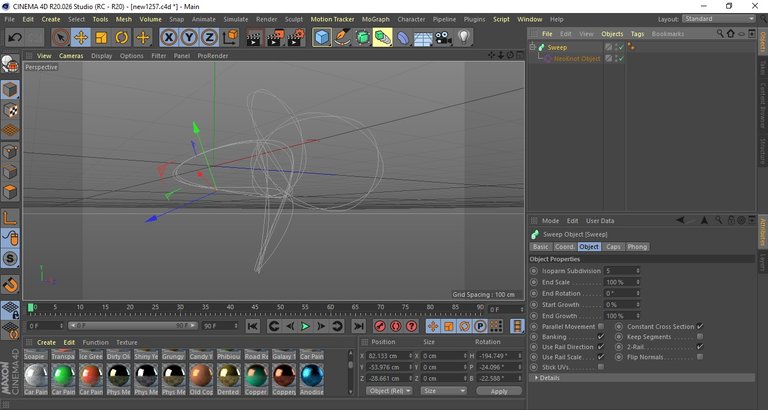This screenshot has width=768, height=410.
Task: Select NeoKnot Object in object tree
Action: coord(576,58)
